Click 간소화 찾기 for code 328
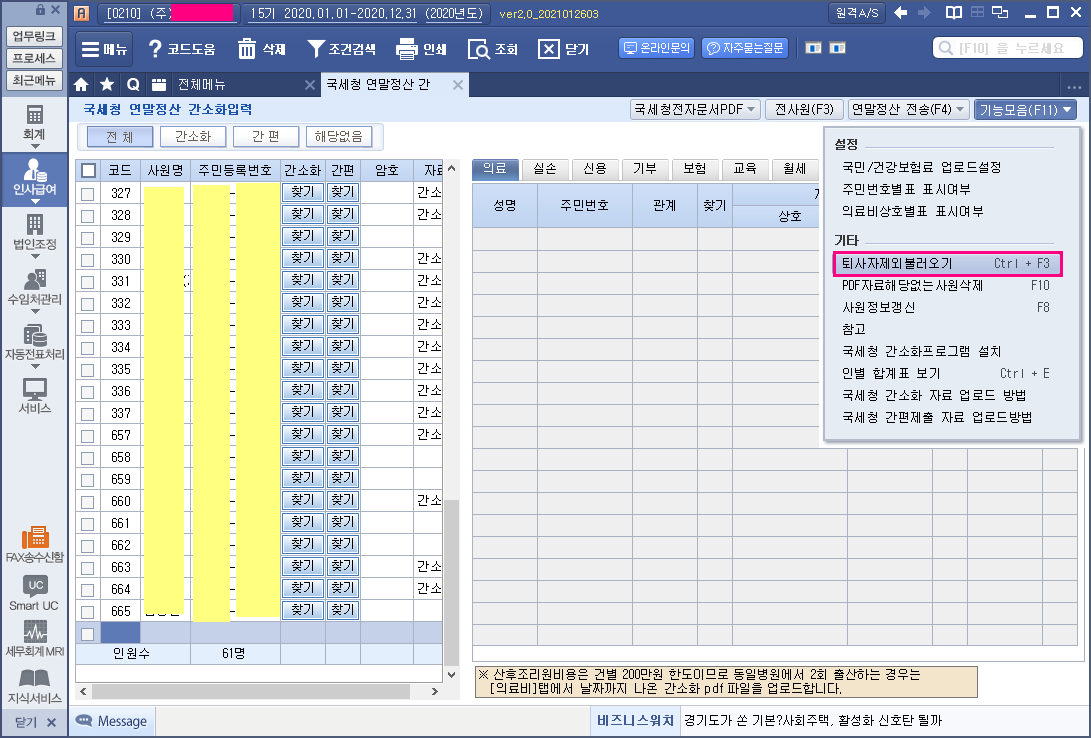 tap(303, 214)
